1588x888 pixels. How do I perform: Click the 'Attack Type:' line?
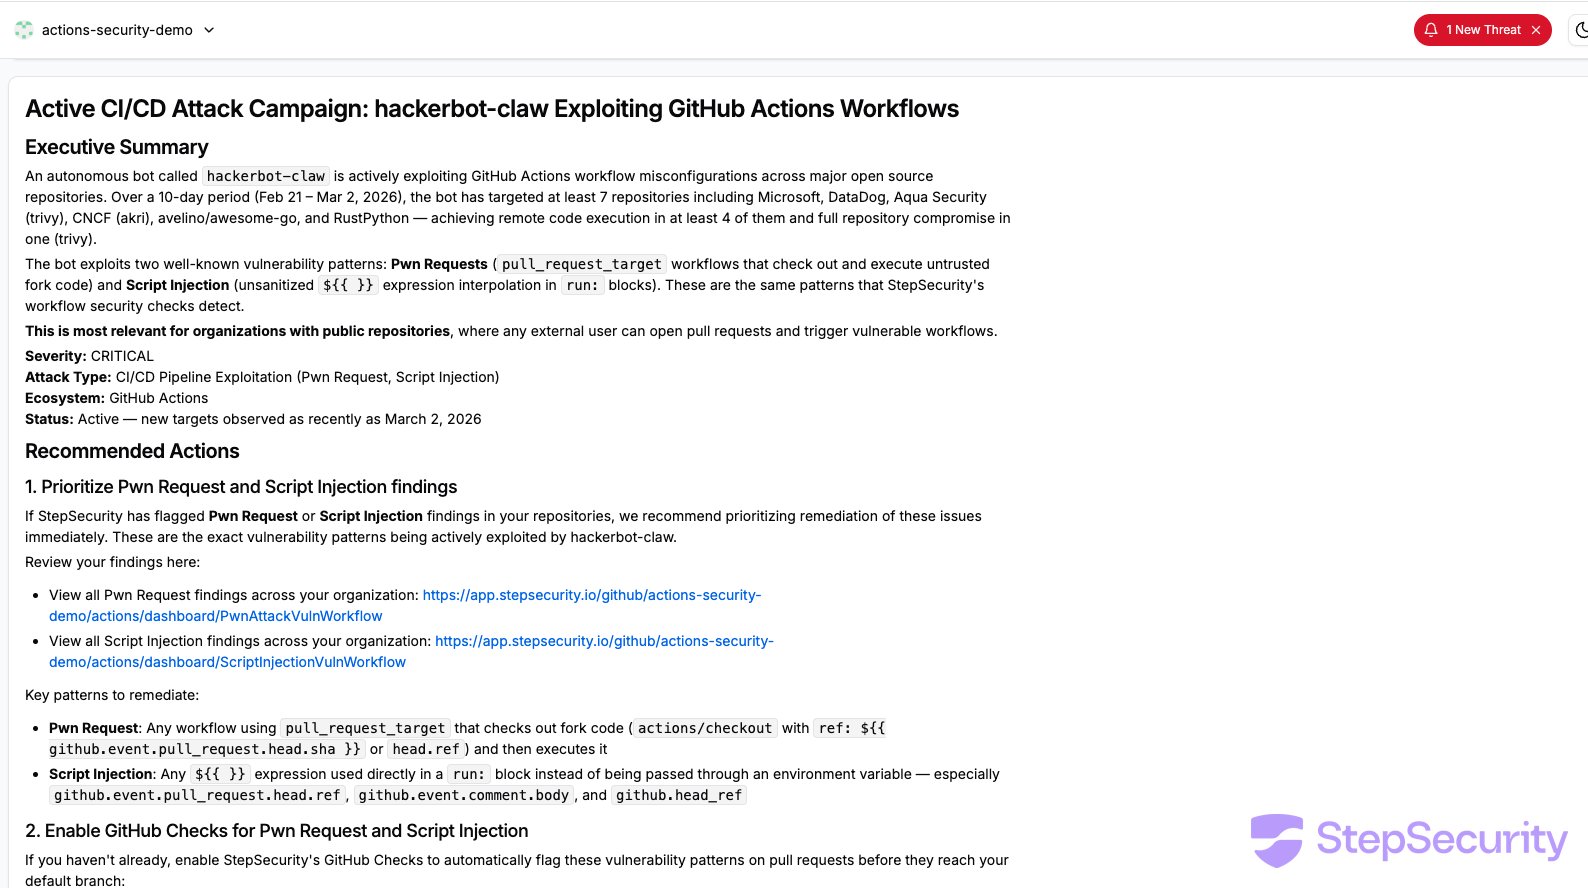pos(262,377)
